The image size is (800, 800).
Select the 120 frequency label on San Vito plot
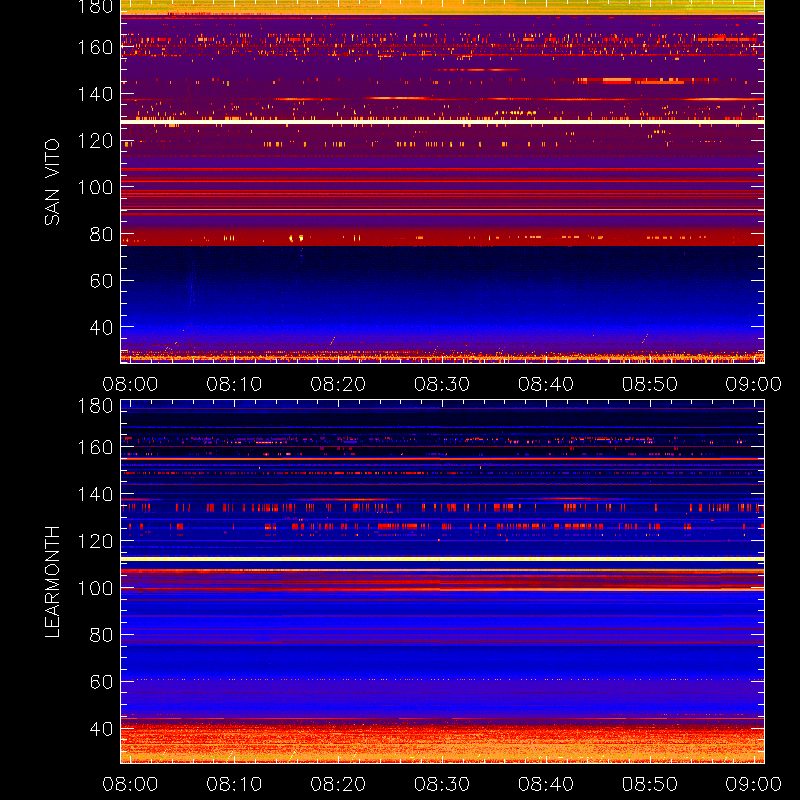click(95, 141)
